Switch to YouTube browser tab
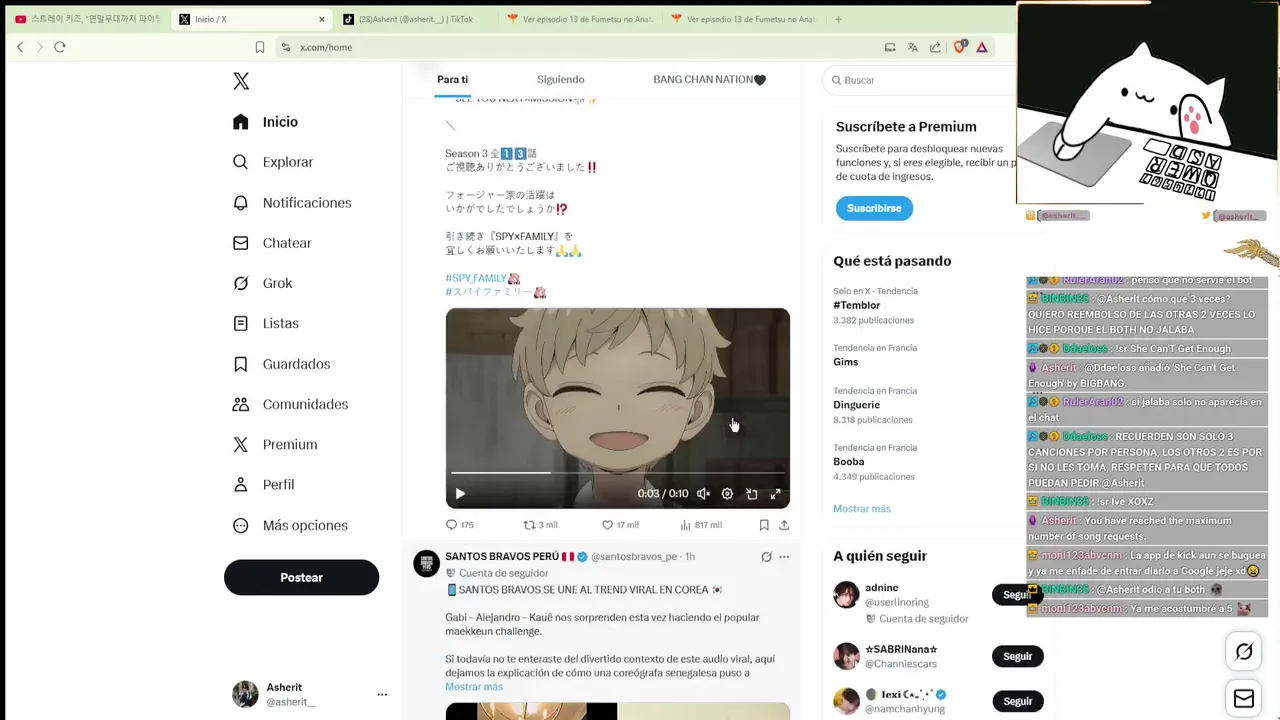 pos(87,19)
